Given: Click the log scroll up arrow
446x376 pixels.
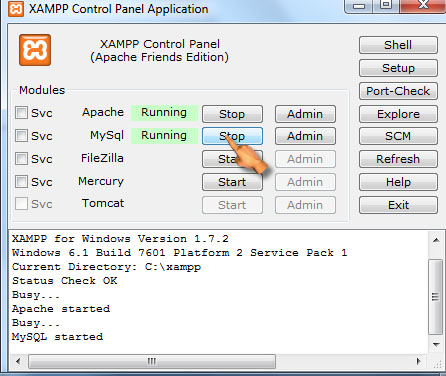Looking at the screenshot, I should coord(436,240).
